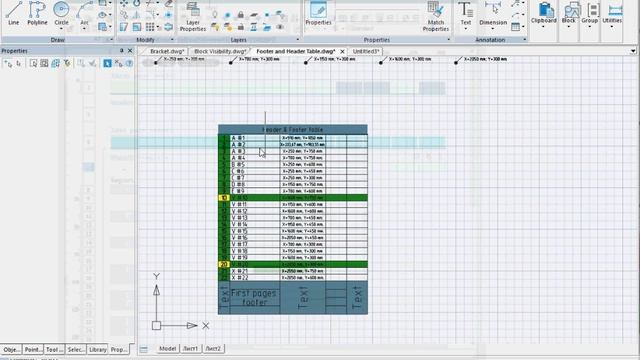
Task: Click the blue highlighted select-objects icon in Properties
Action: (x=107, y=63)
